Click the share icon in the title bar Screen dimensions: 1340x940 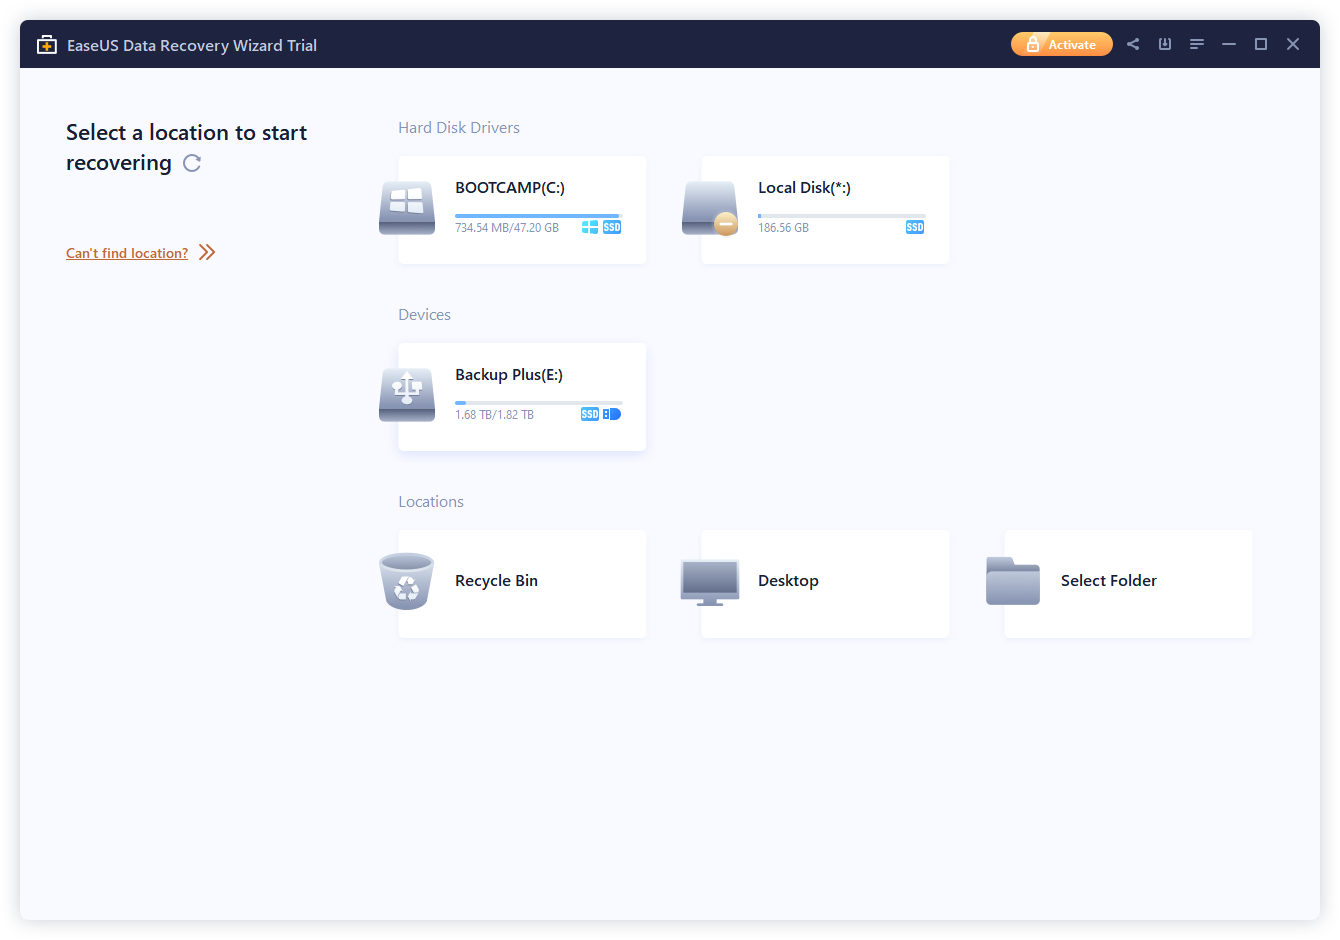click(1133, 44)
